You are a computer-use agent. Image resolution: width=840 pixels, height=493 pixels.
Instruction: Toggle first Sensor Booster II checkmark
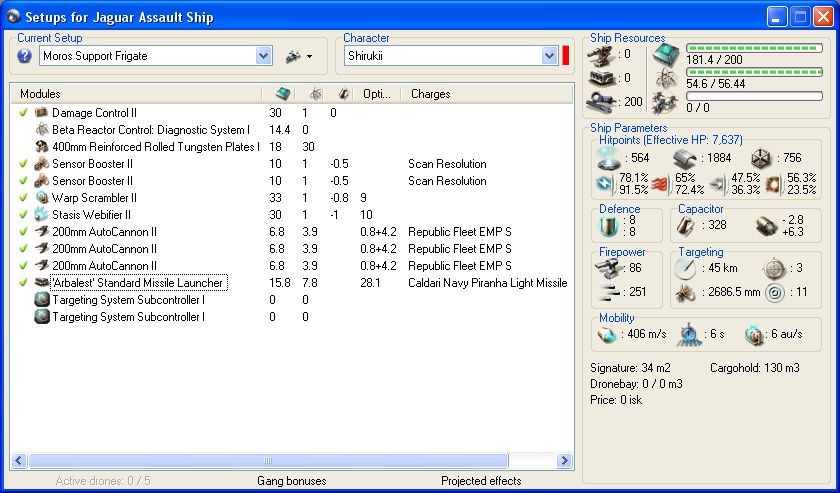coord(23,163)
